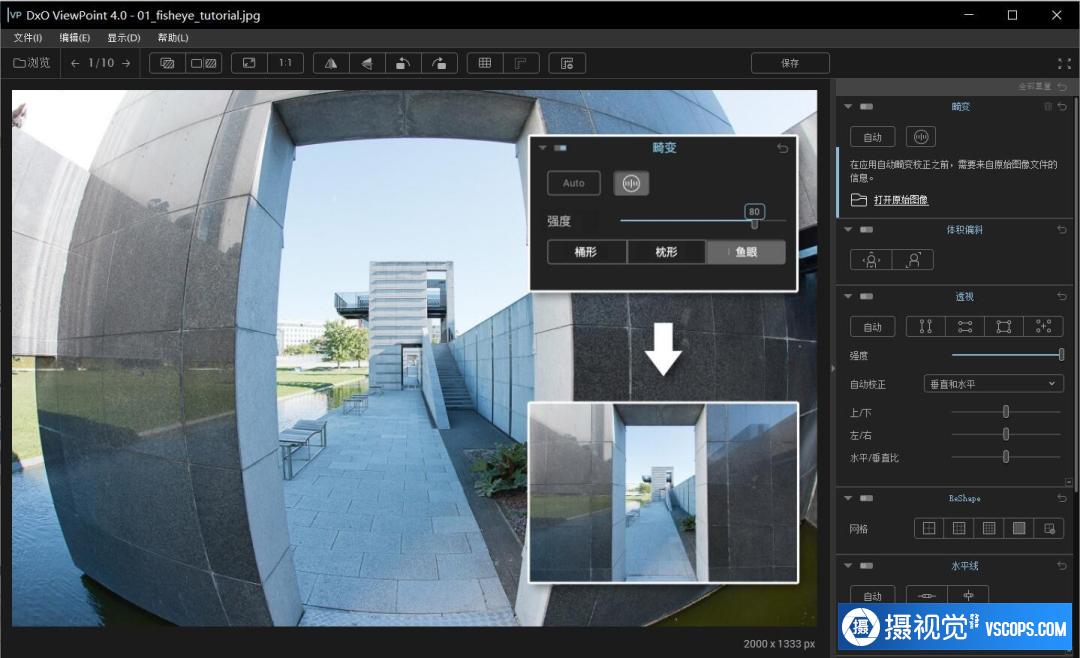Select 8-point perspective tool
This screenshot has width=1080, height=658.
click(x=1043, y=327)
